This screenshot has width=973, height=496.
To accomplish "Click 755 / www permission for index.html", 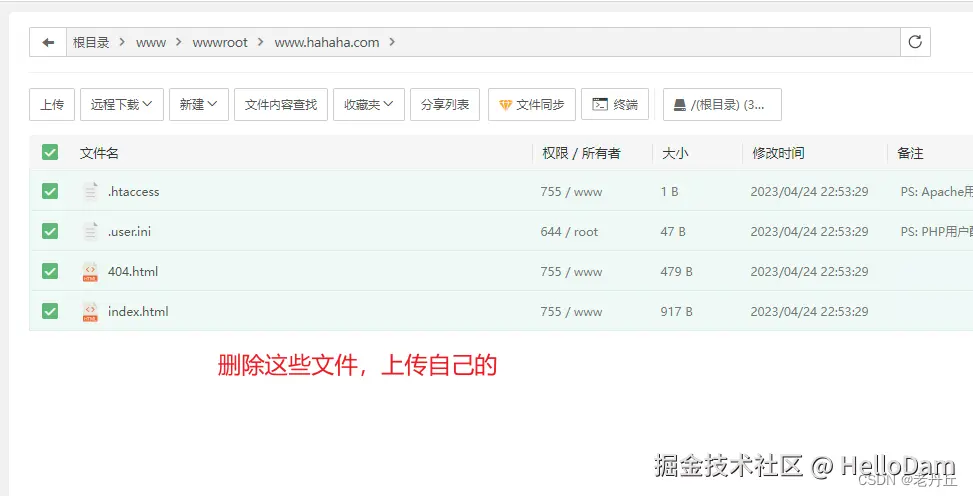I will click(571, 312).
